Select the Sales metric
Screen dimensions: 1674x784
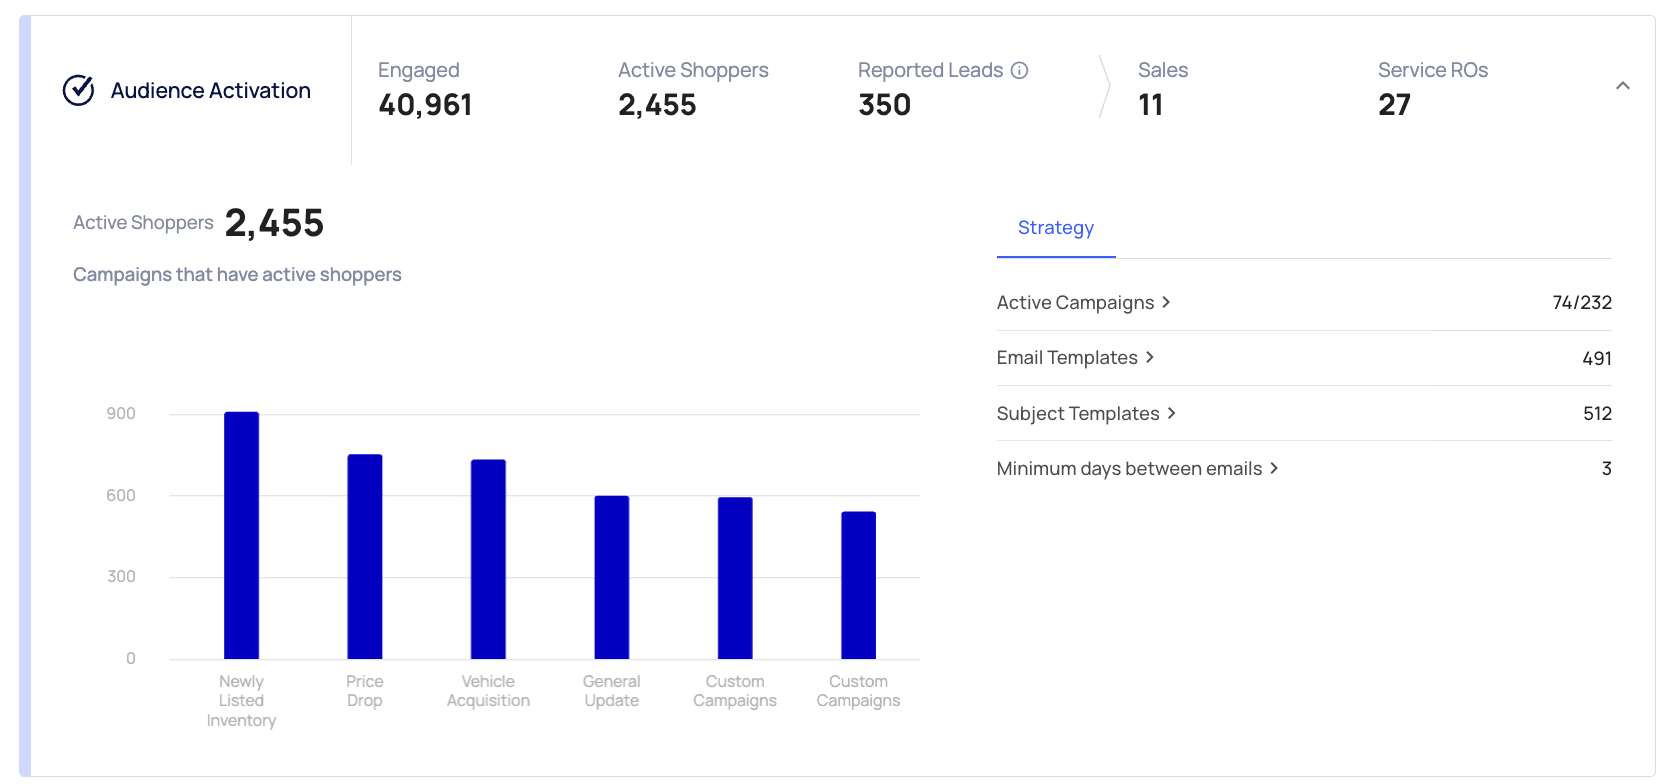(x=1162, y=88)
